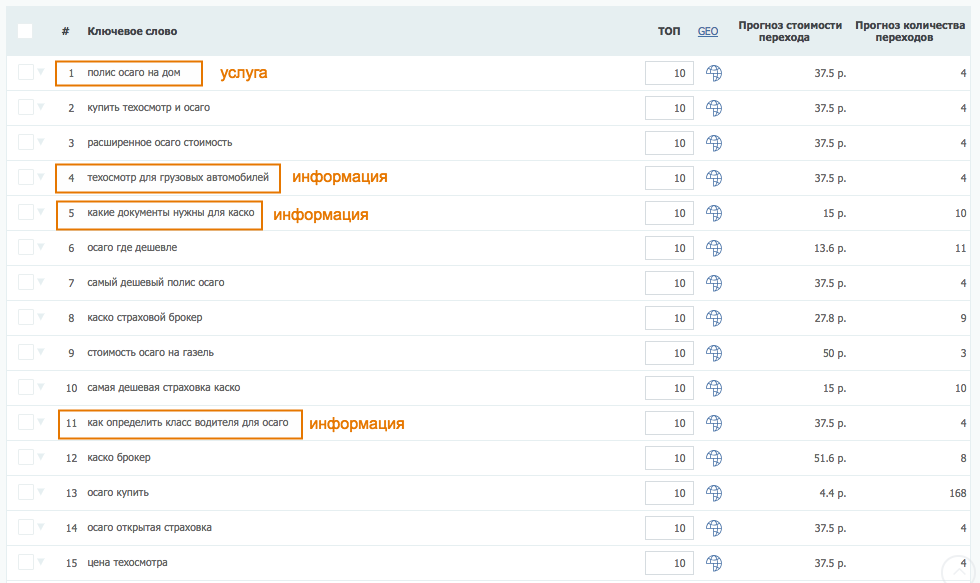This screenshot has width=980, height=583.
Task: Click the 'Ключевое слово' column header
Action: pyautogui.click(x=132, y=31)
